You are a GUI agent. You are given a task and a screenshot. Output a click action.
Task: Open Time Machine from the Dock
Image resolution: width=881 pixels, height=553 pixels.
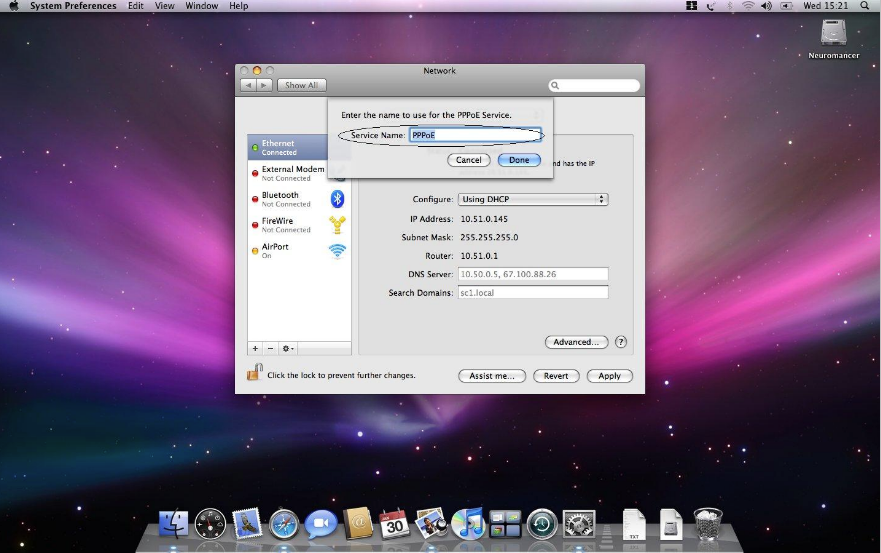tap(542, 524)
